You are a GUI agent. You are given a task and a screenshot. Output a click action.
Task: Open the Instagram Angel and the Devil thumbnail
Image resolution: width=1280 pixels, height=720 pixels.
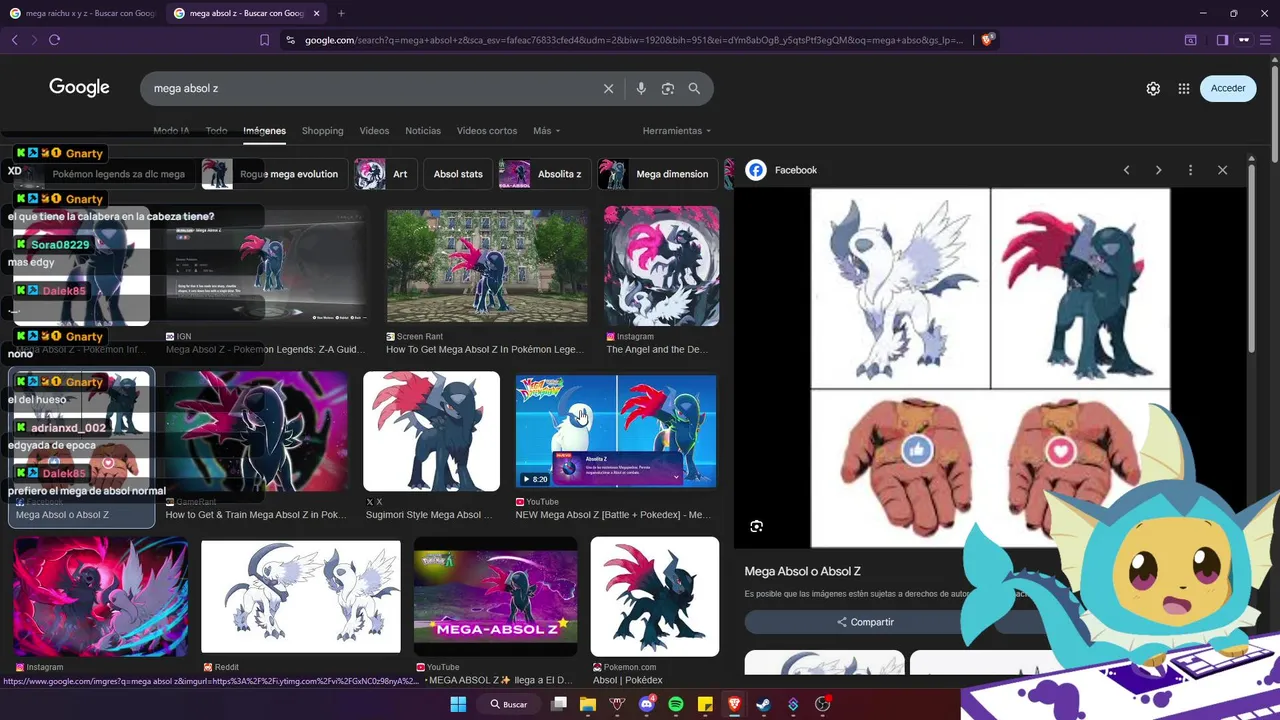click(661, 266)
